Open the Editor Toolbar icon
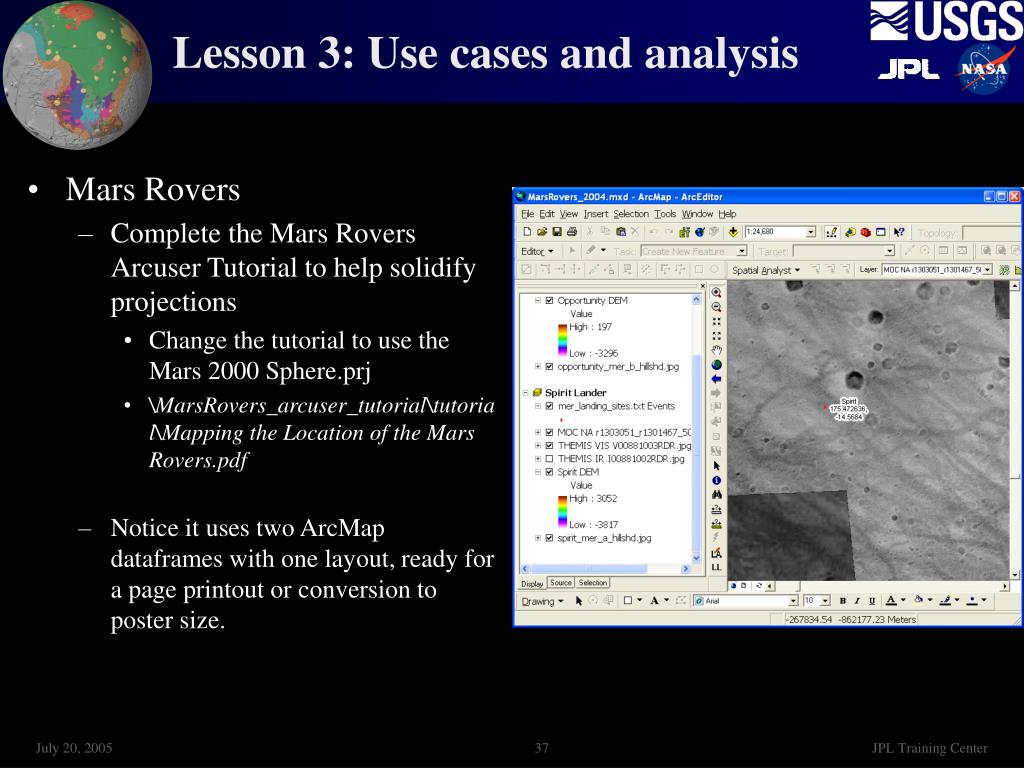This screenshot has height=768, width=1024. [831, 232]
